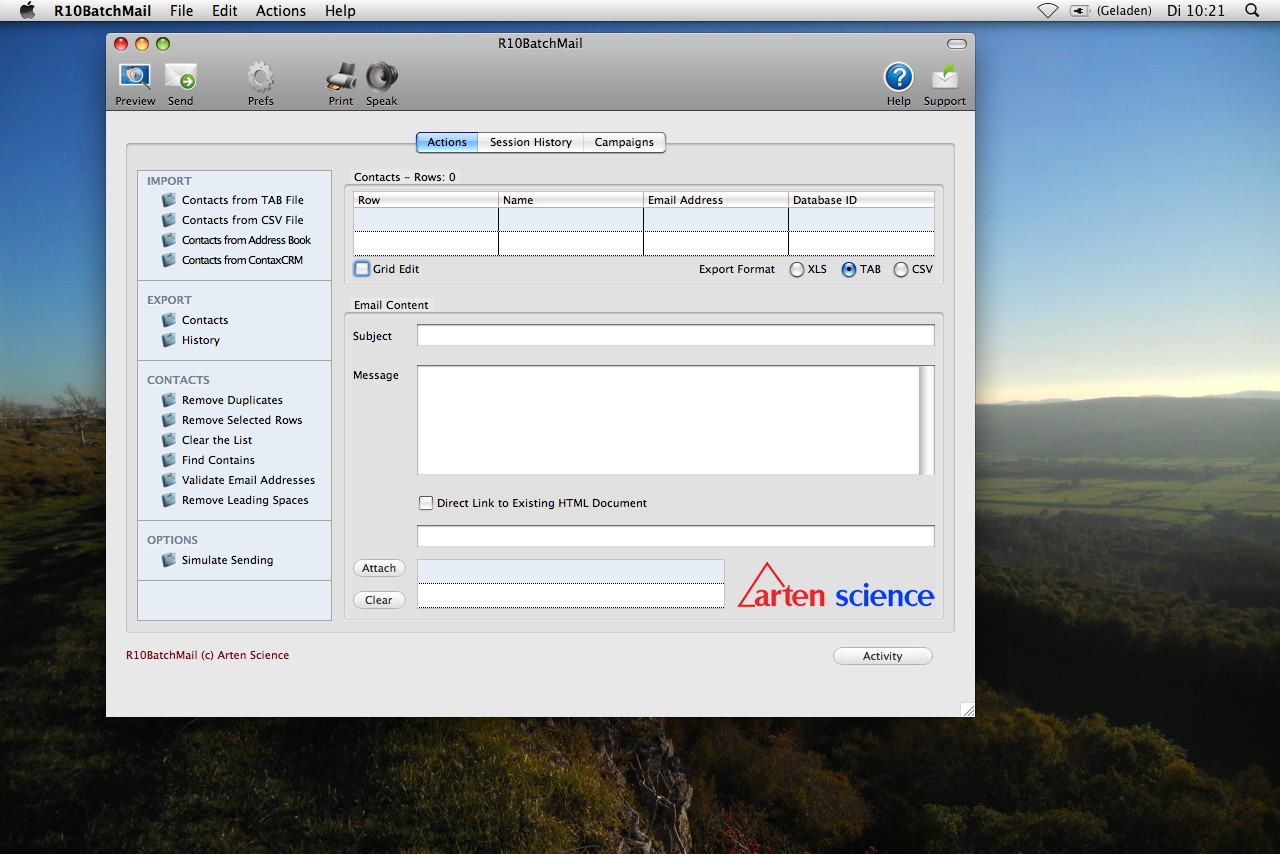Choose Export History action
This screenshot has height=854, width=1280.
(x=200, y=340)
